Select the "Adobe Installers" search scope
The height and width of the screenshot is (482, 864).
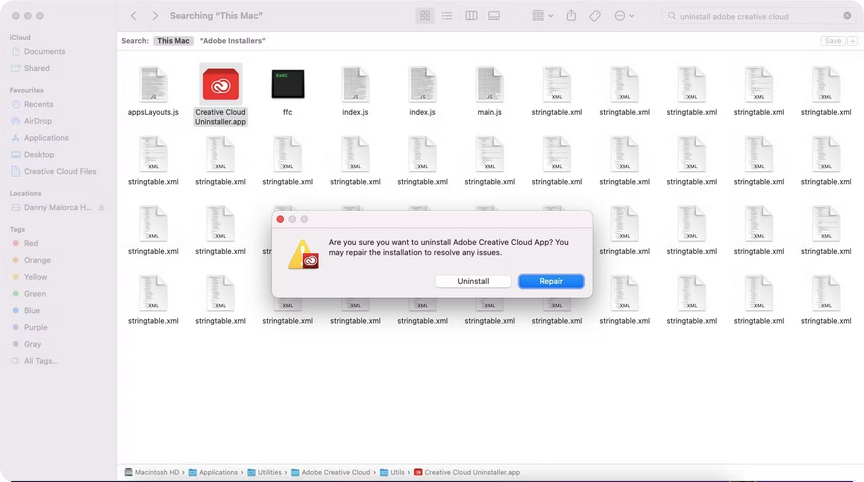coord(233,41)
